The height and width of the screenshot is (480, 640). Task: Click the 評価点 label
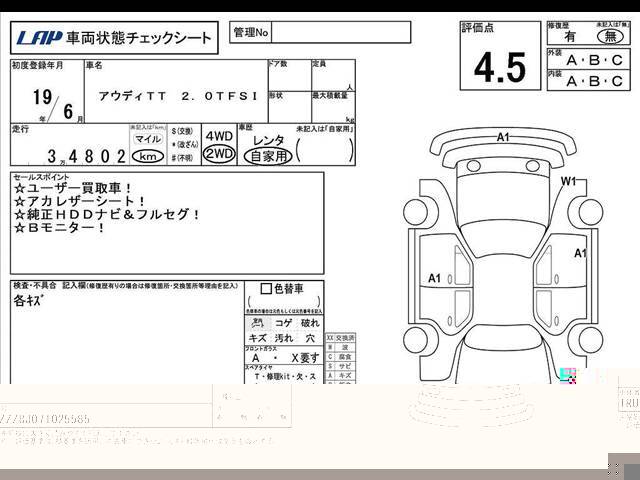click(x=477, y=28)
